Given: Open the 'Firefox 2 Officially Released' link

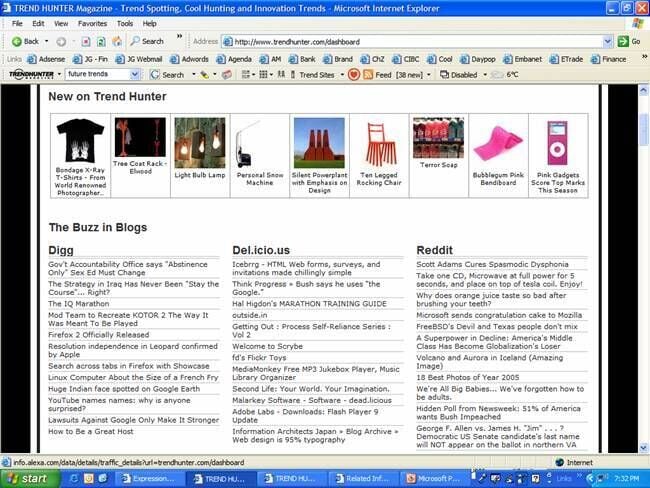Looking at the screenshot, I should 98,335.
